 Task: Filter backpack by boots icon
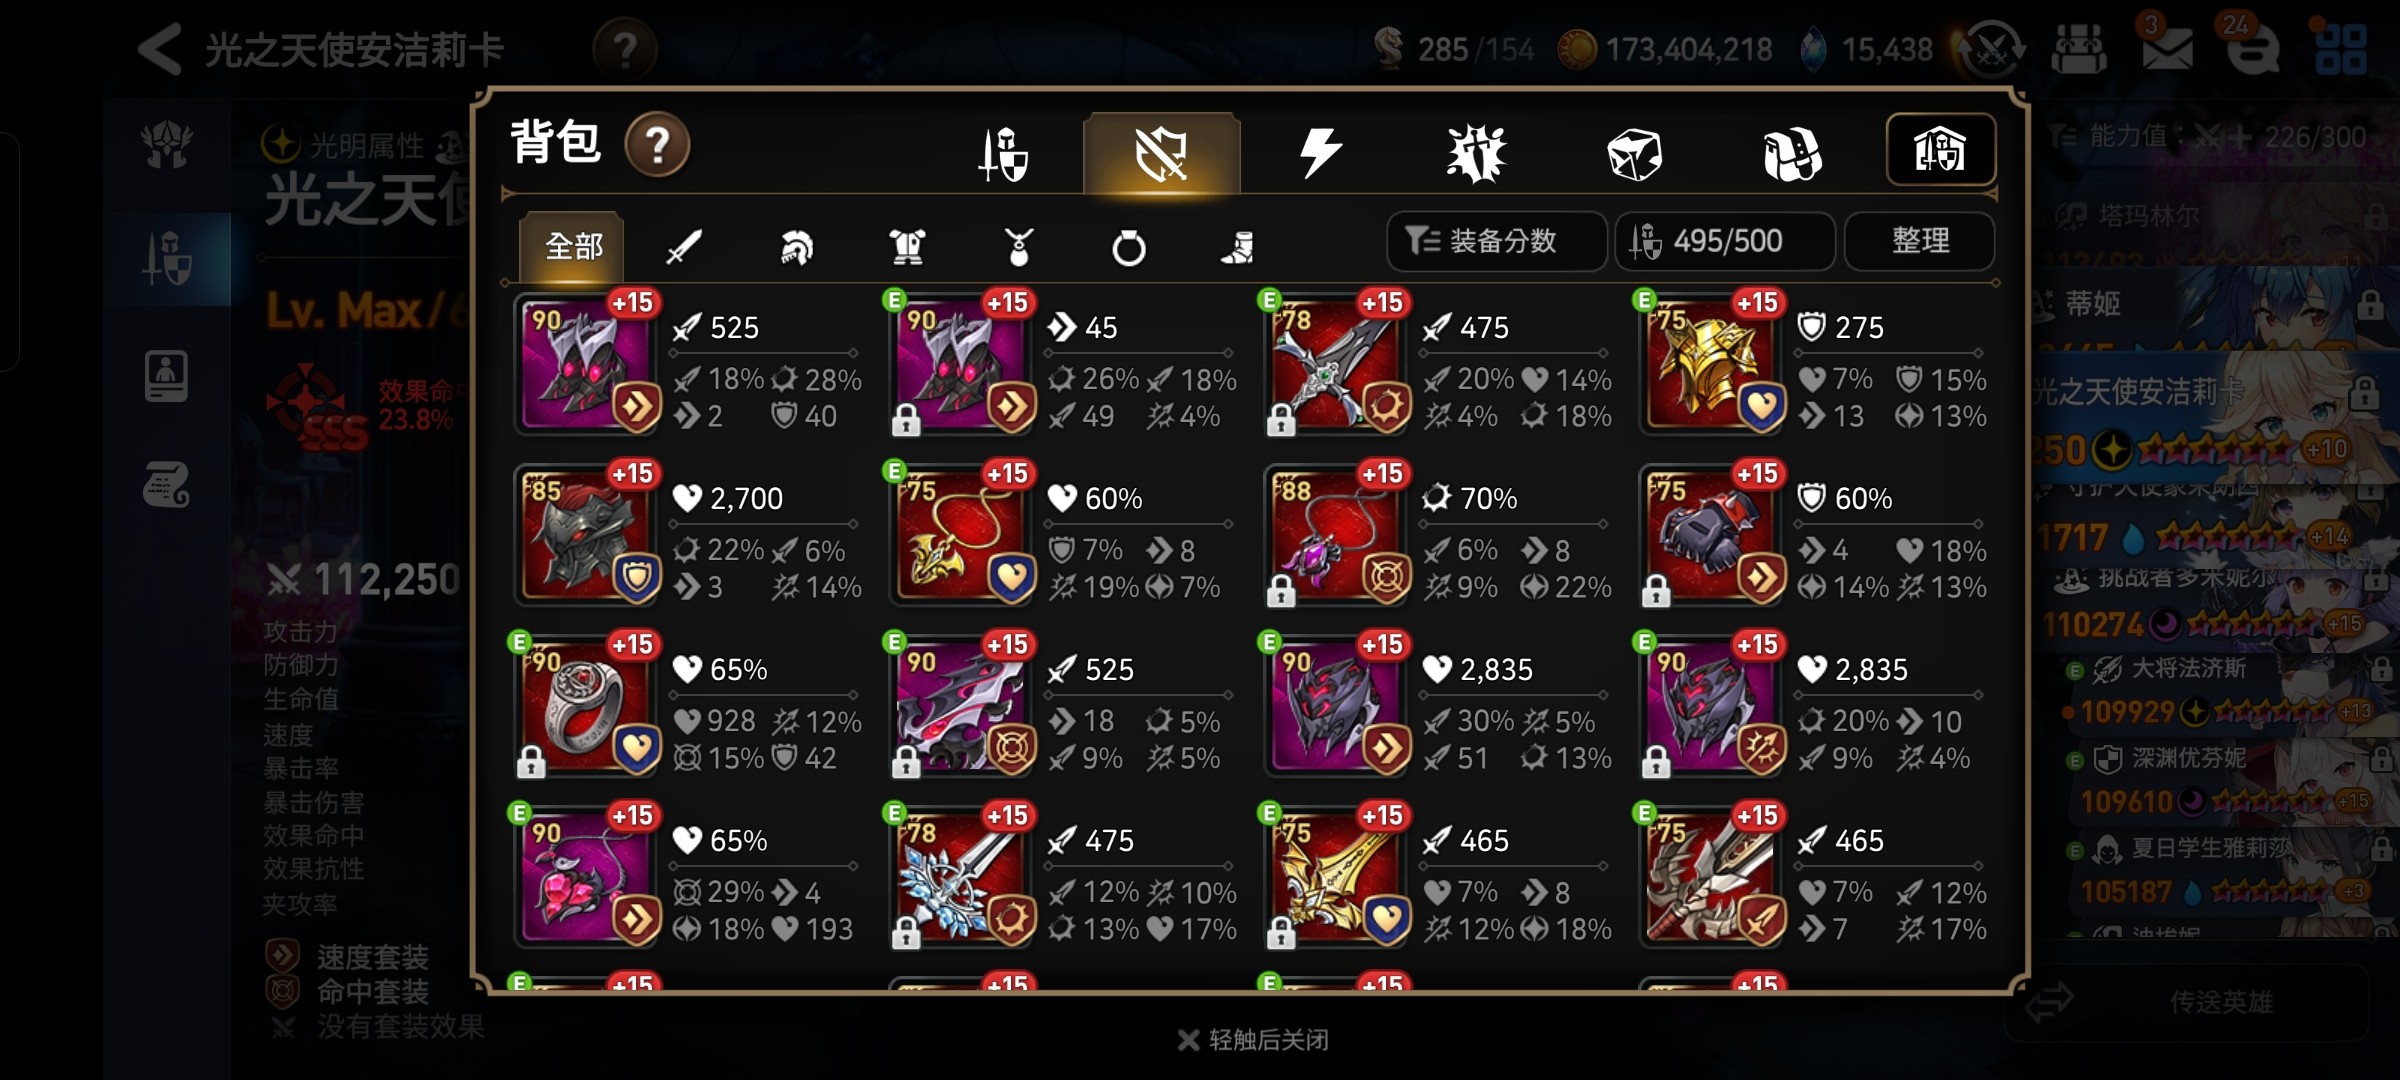[x=1238, y=247]
